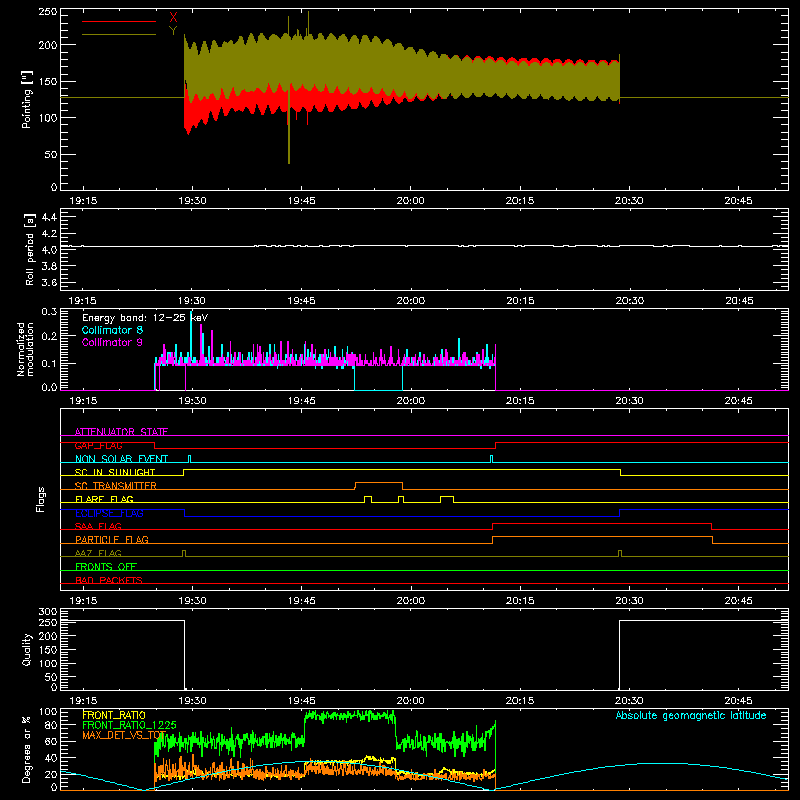Click the green FRONT_RATIO_1225 plateau near 19:50
The image size is (800, 800).
(x=349, y=717)
